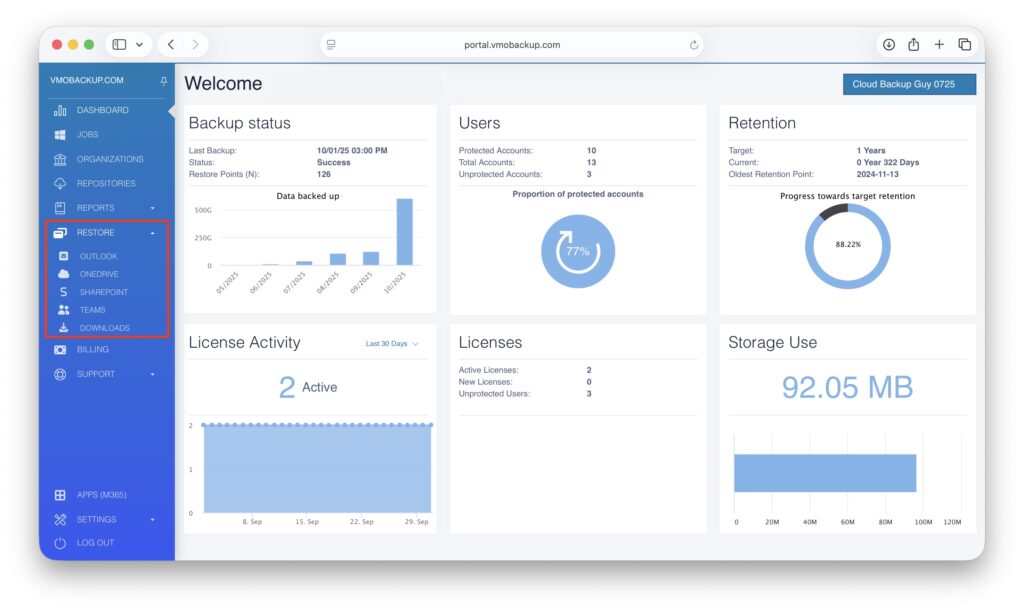Click the Dashboard bar chart icon
This screenshot has width=1024, height=612.
tap(60, 110)
